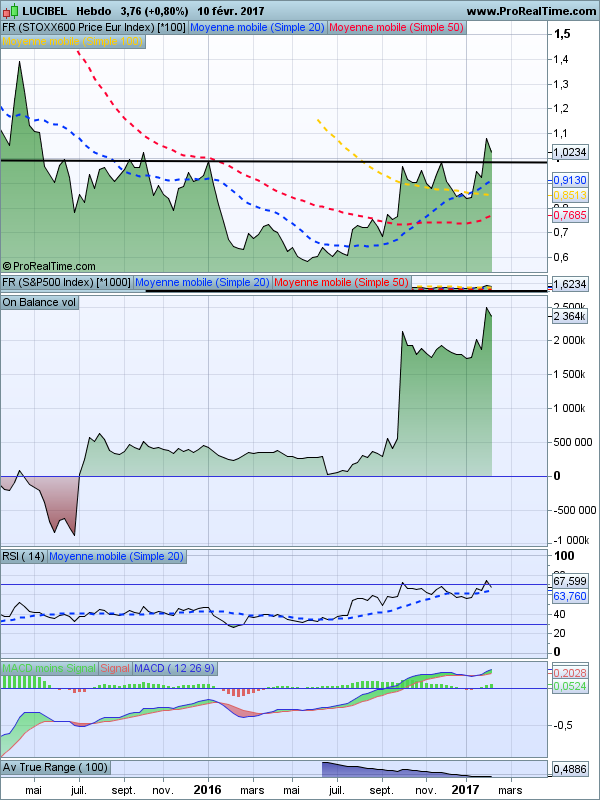The width and height of the screenshot is (600, 800).
Task: Click the 1,2 label on price axis
Action: coord(563,108)
